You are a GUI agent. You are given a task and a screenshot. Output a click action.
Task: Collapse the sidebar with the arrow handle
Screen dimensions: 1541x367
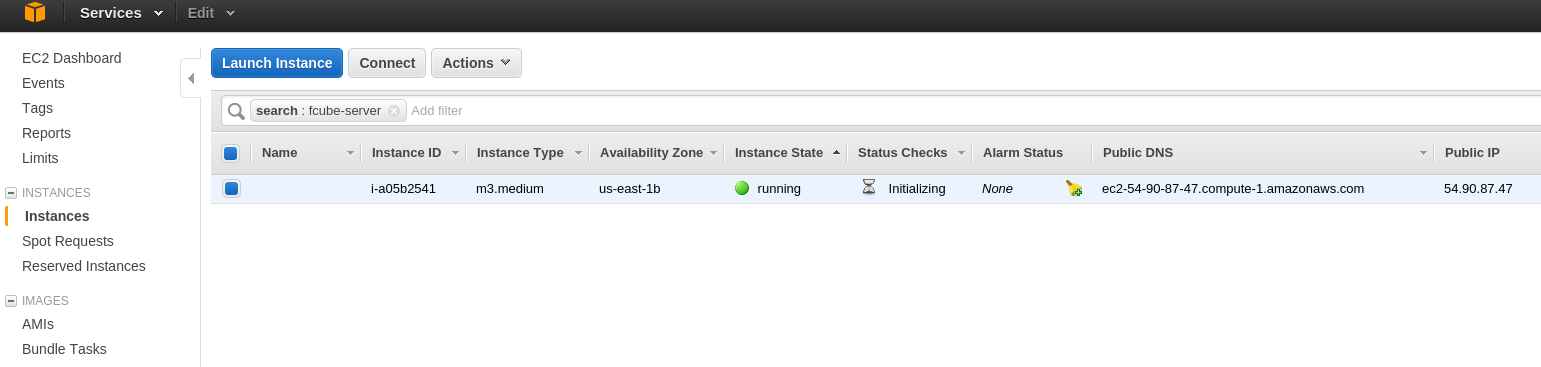[191, 78]
